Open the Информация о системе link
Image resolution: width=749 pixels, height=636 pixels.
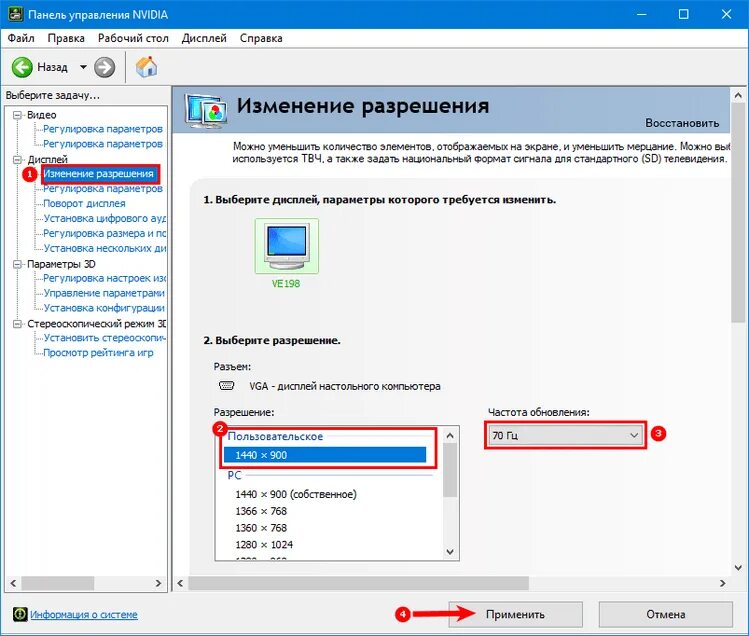click(84, 614)
